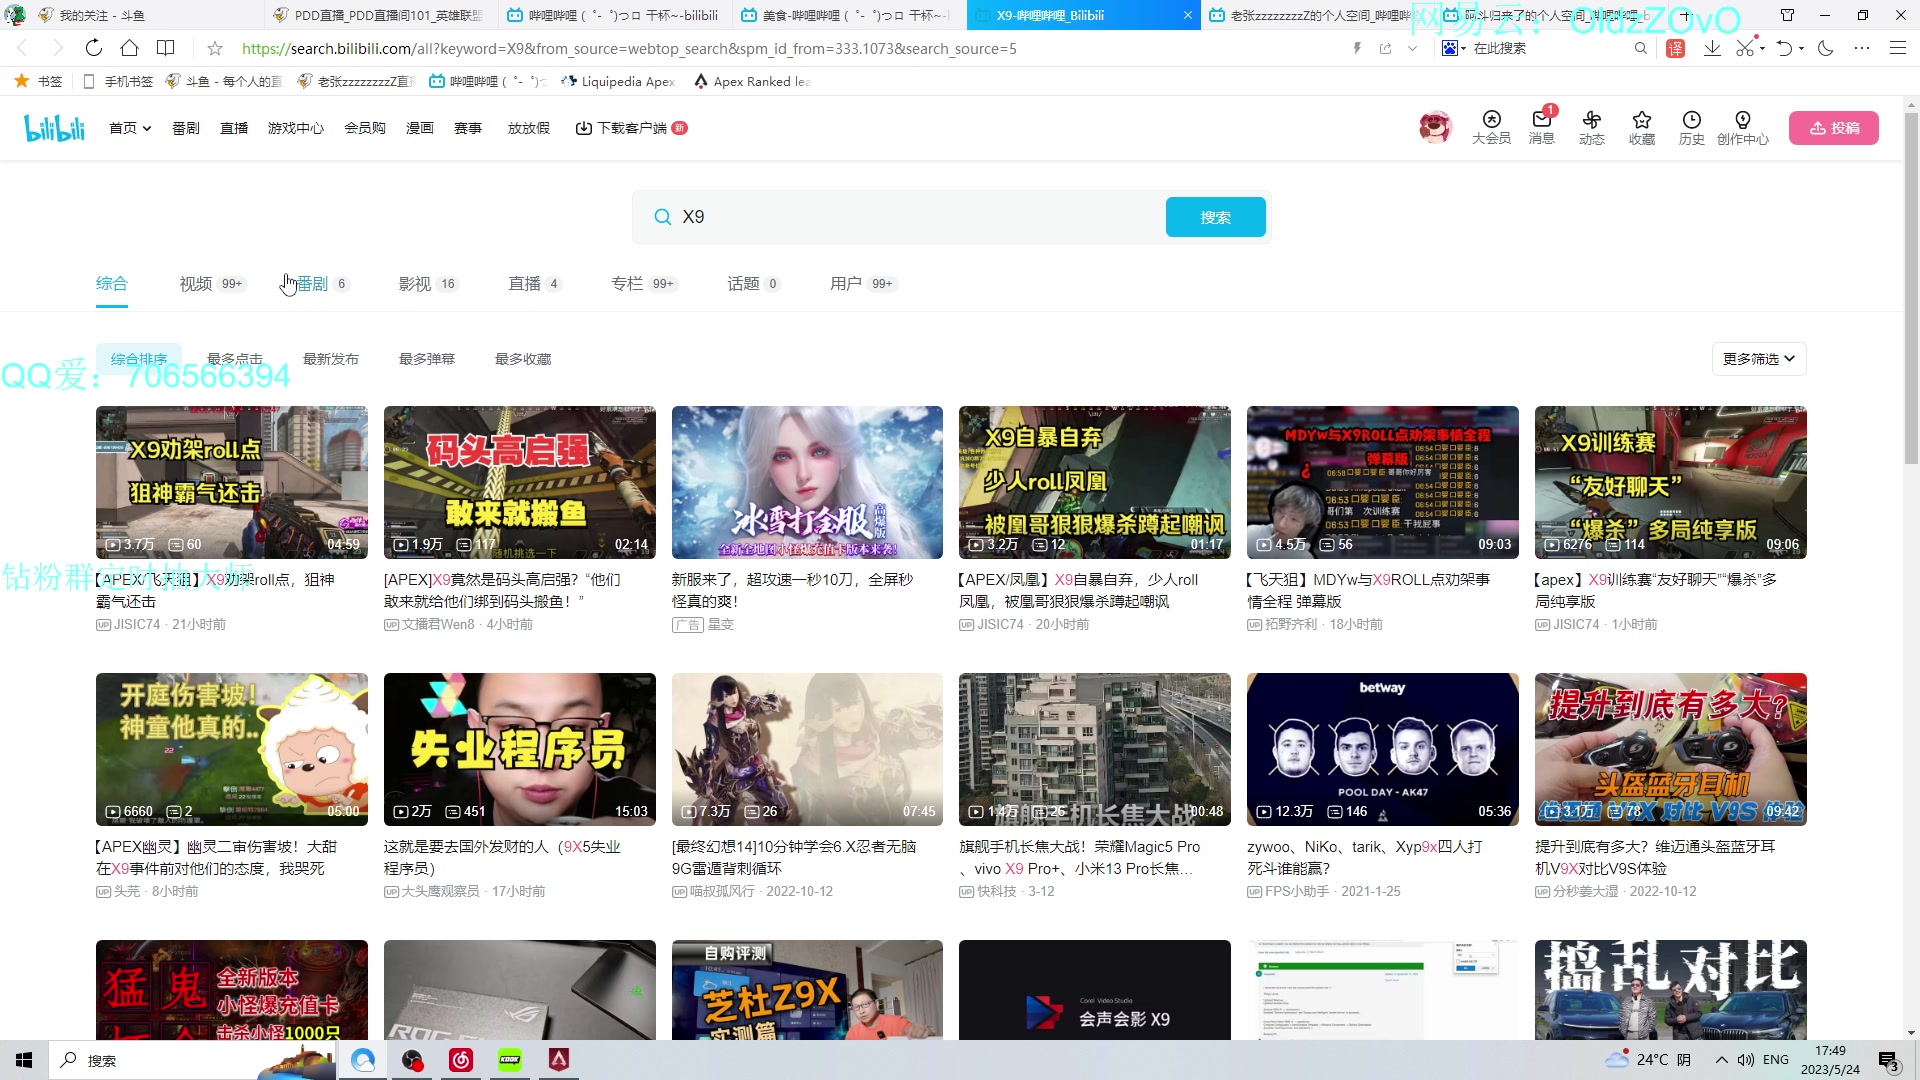The image size is (1920, 1080).
Task: Click the undo closed tab arrow icon
Action: 1784,48
